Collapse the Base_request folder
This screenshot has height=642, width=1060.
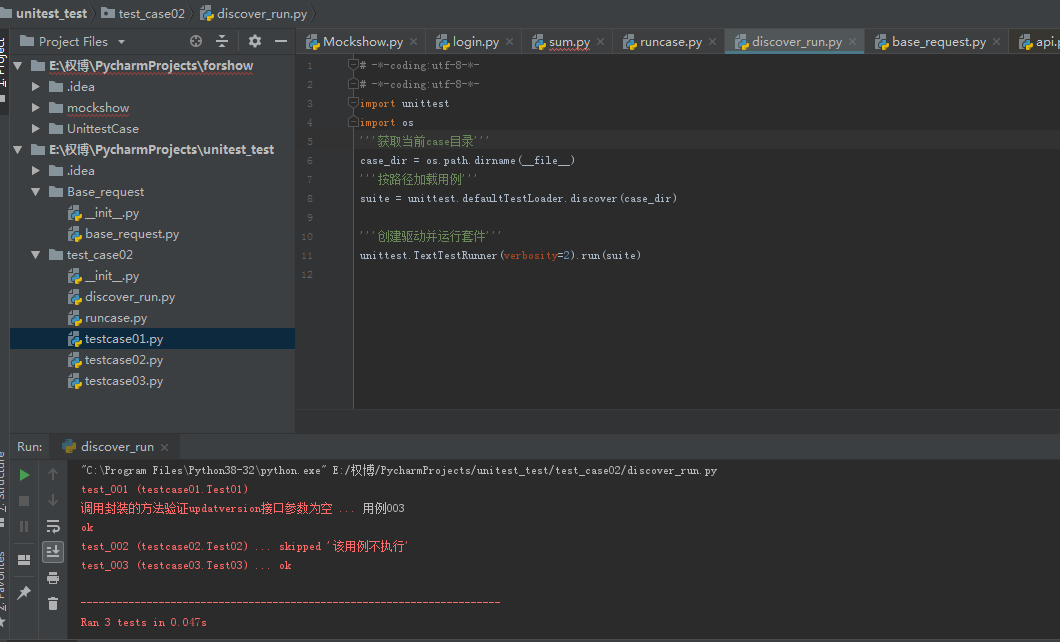(x=36, y=192)
